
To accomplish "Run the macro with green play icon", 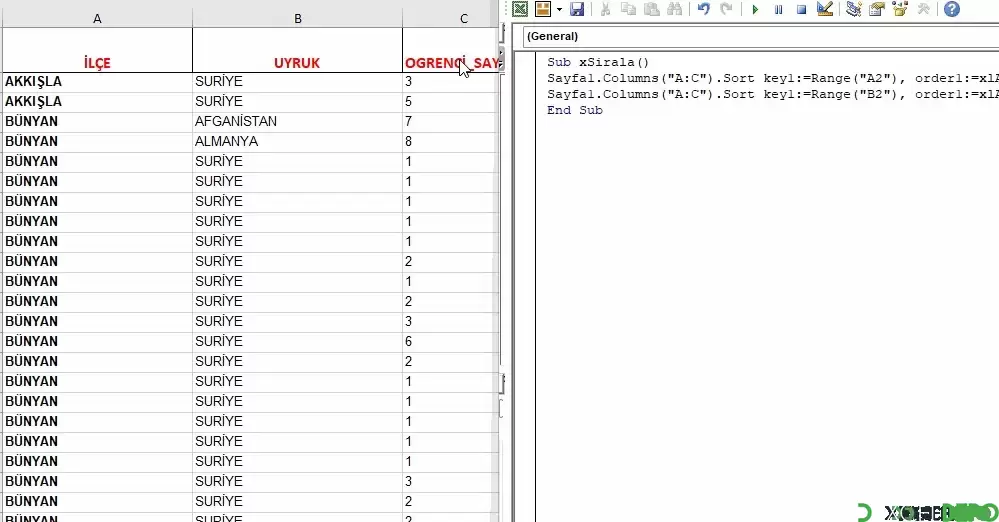I will point(755,10).
